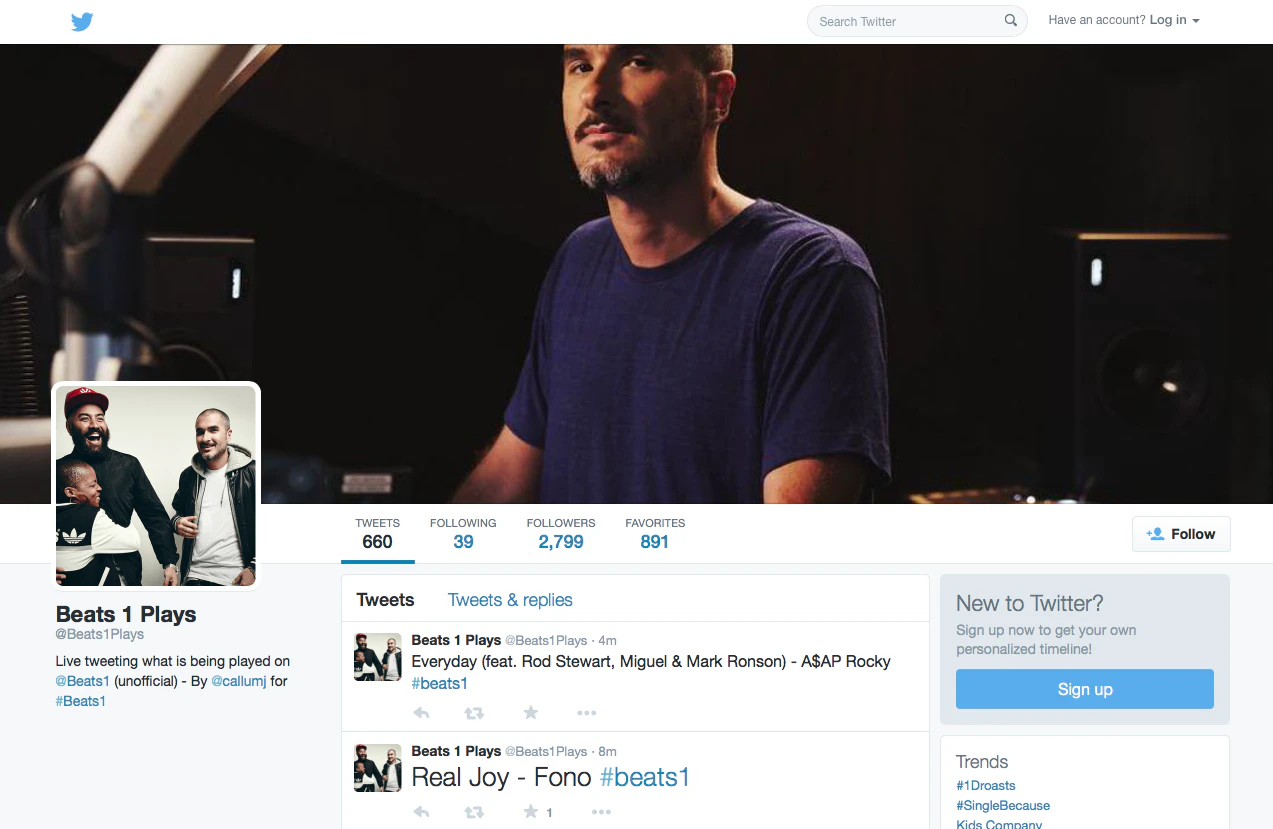Click the Everyday feat. Rod Stewart tweet text
The width and height of the screenshot is (1273, 829).
(x=651, y=661)
